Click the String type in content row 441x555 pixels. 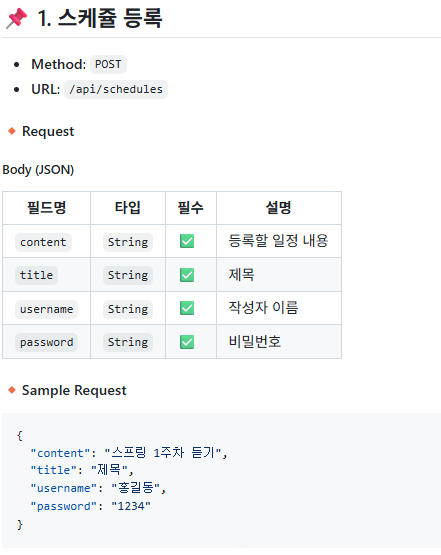click(128, 242)
